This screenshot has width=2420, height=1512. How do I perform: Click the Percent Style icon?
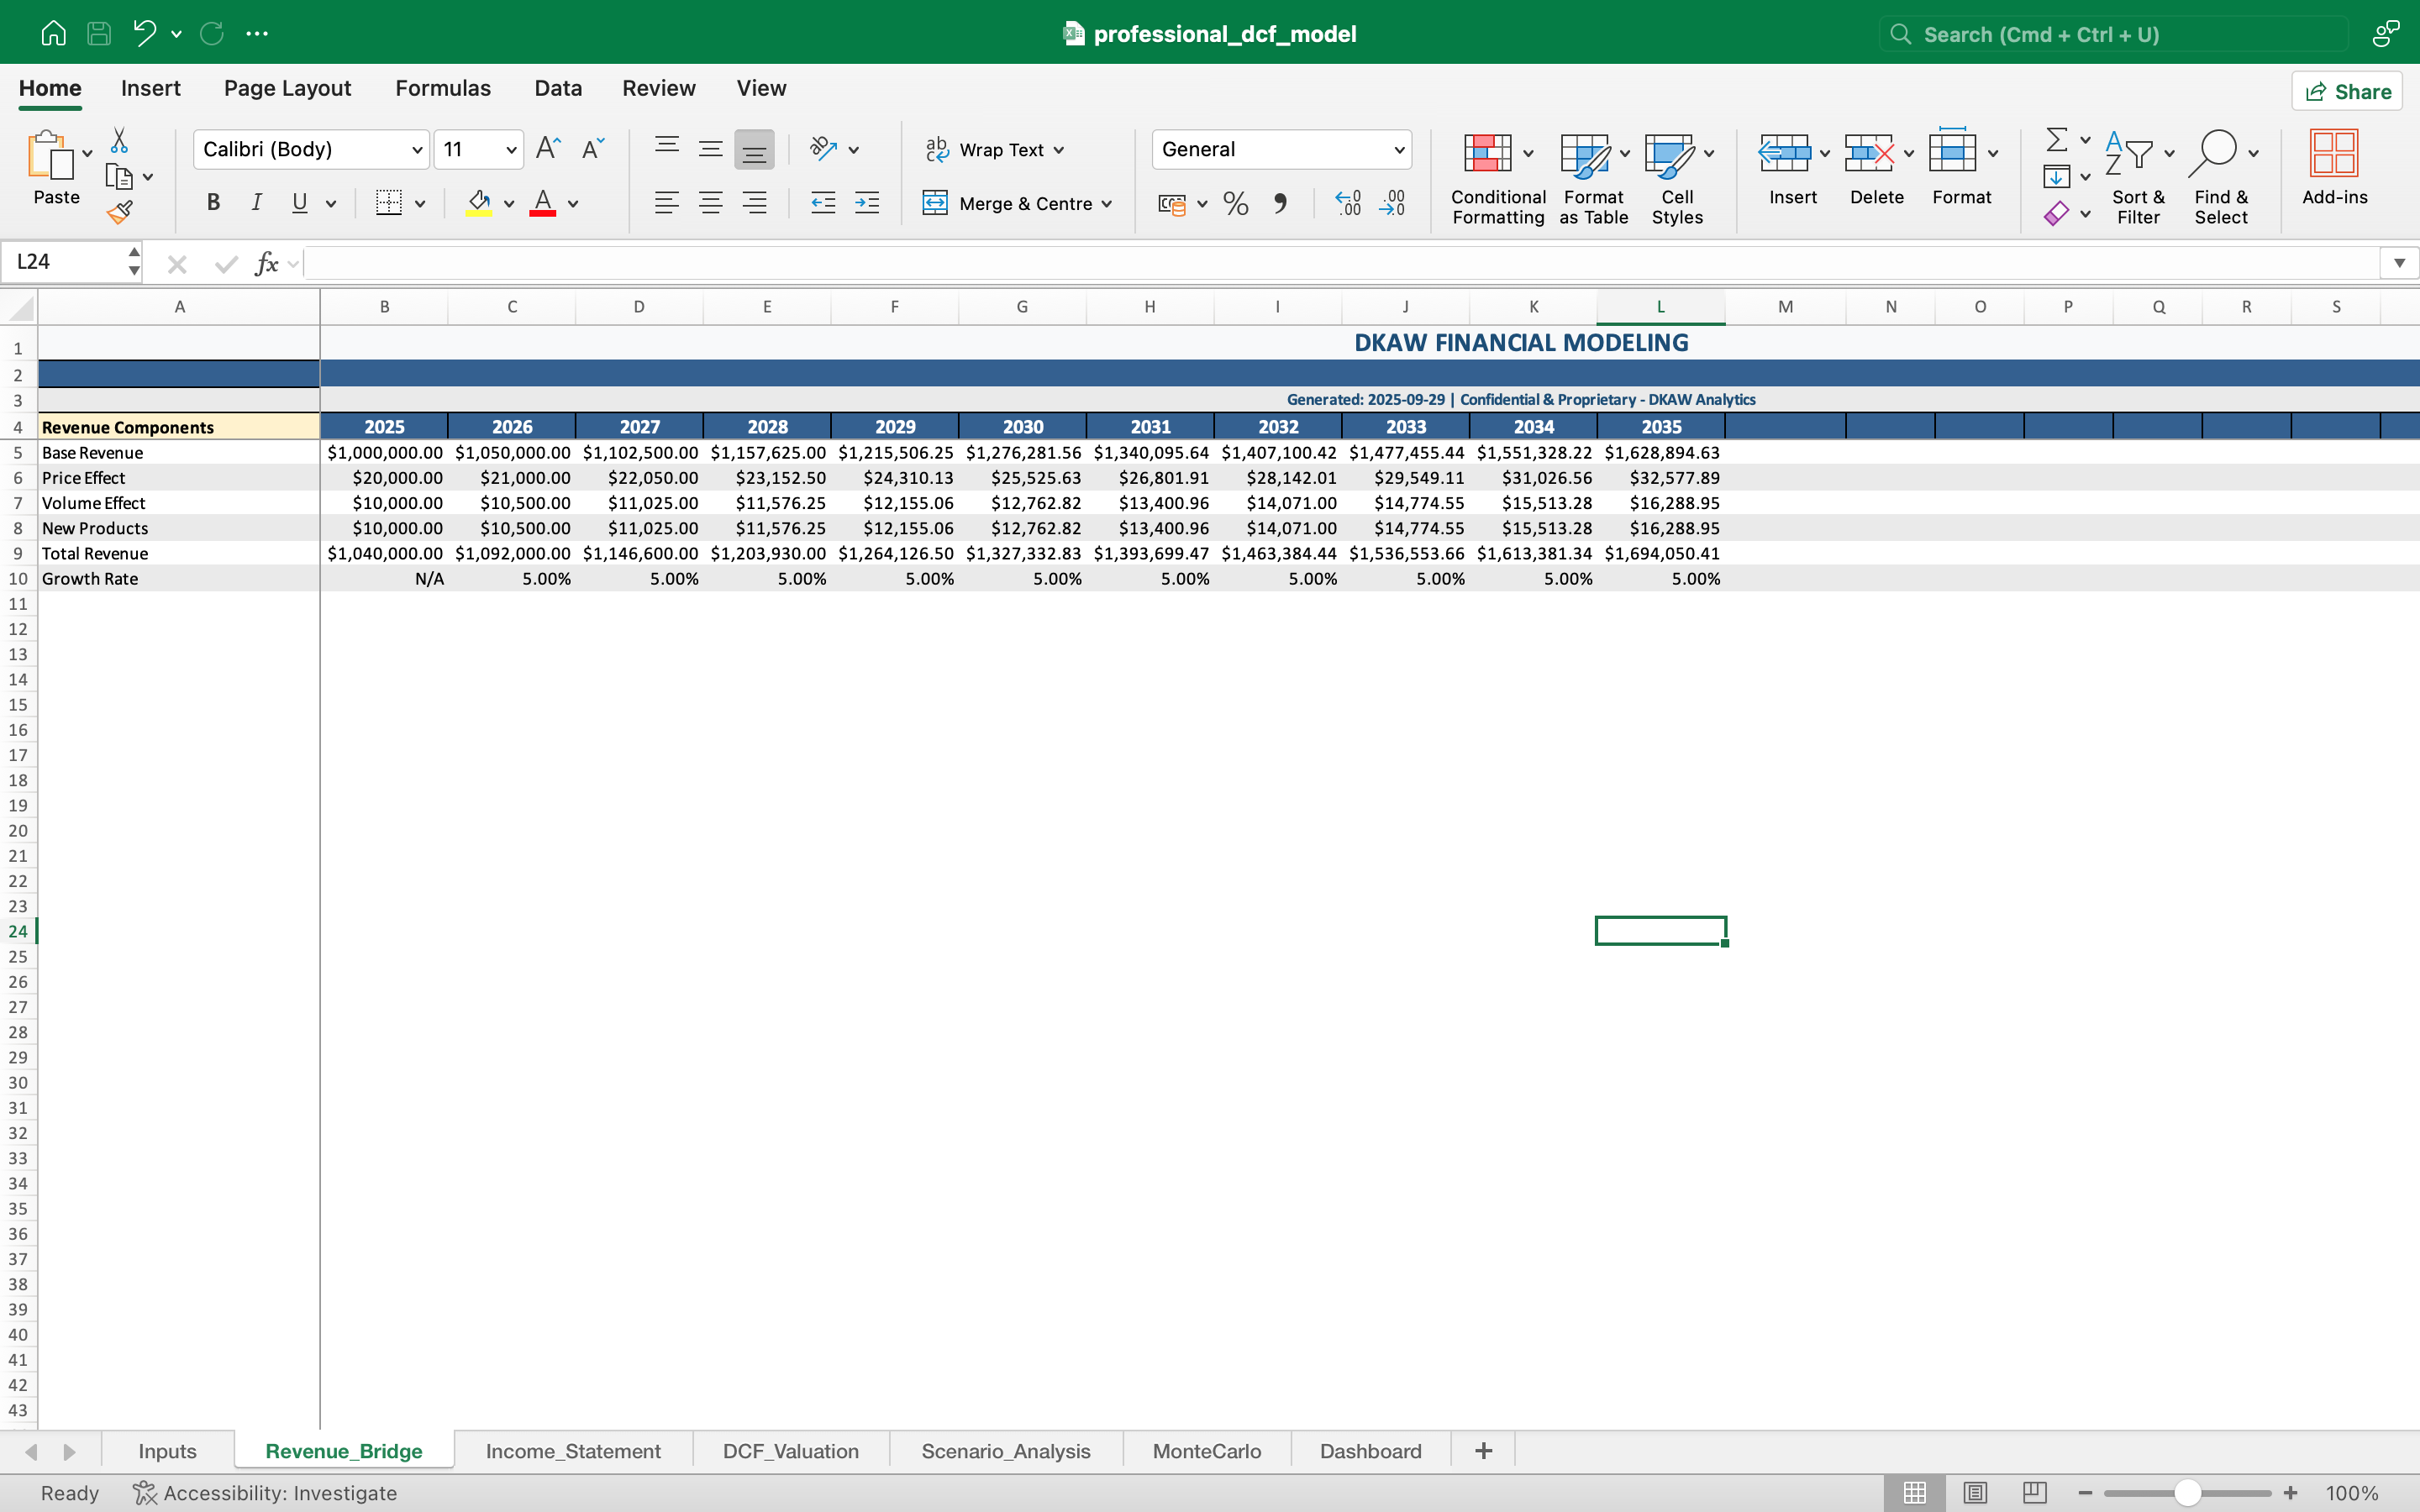click(x=1236, y=204)
